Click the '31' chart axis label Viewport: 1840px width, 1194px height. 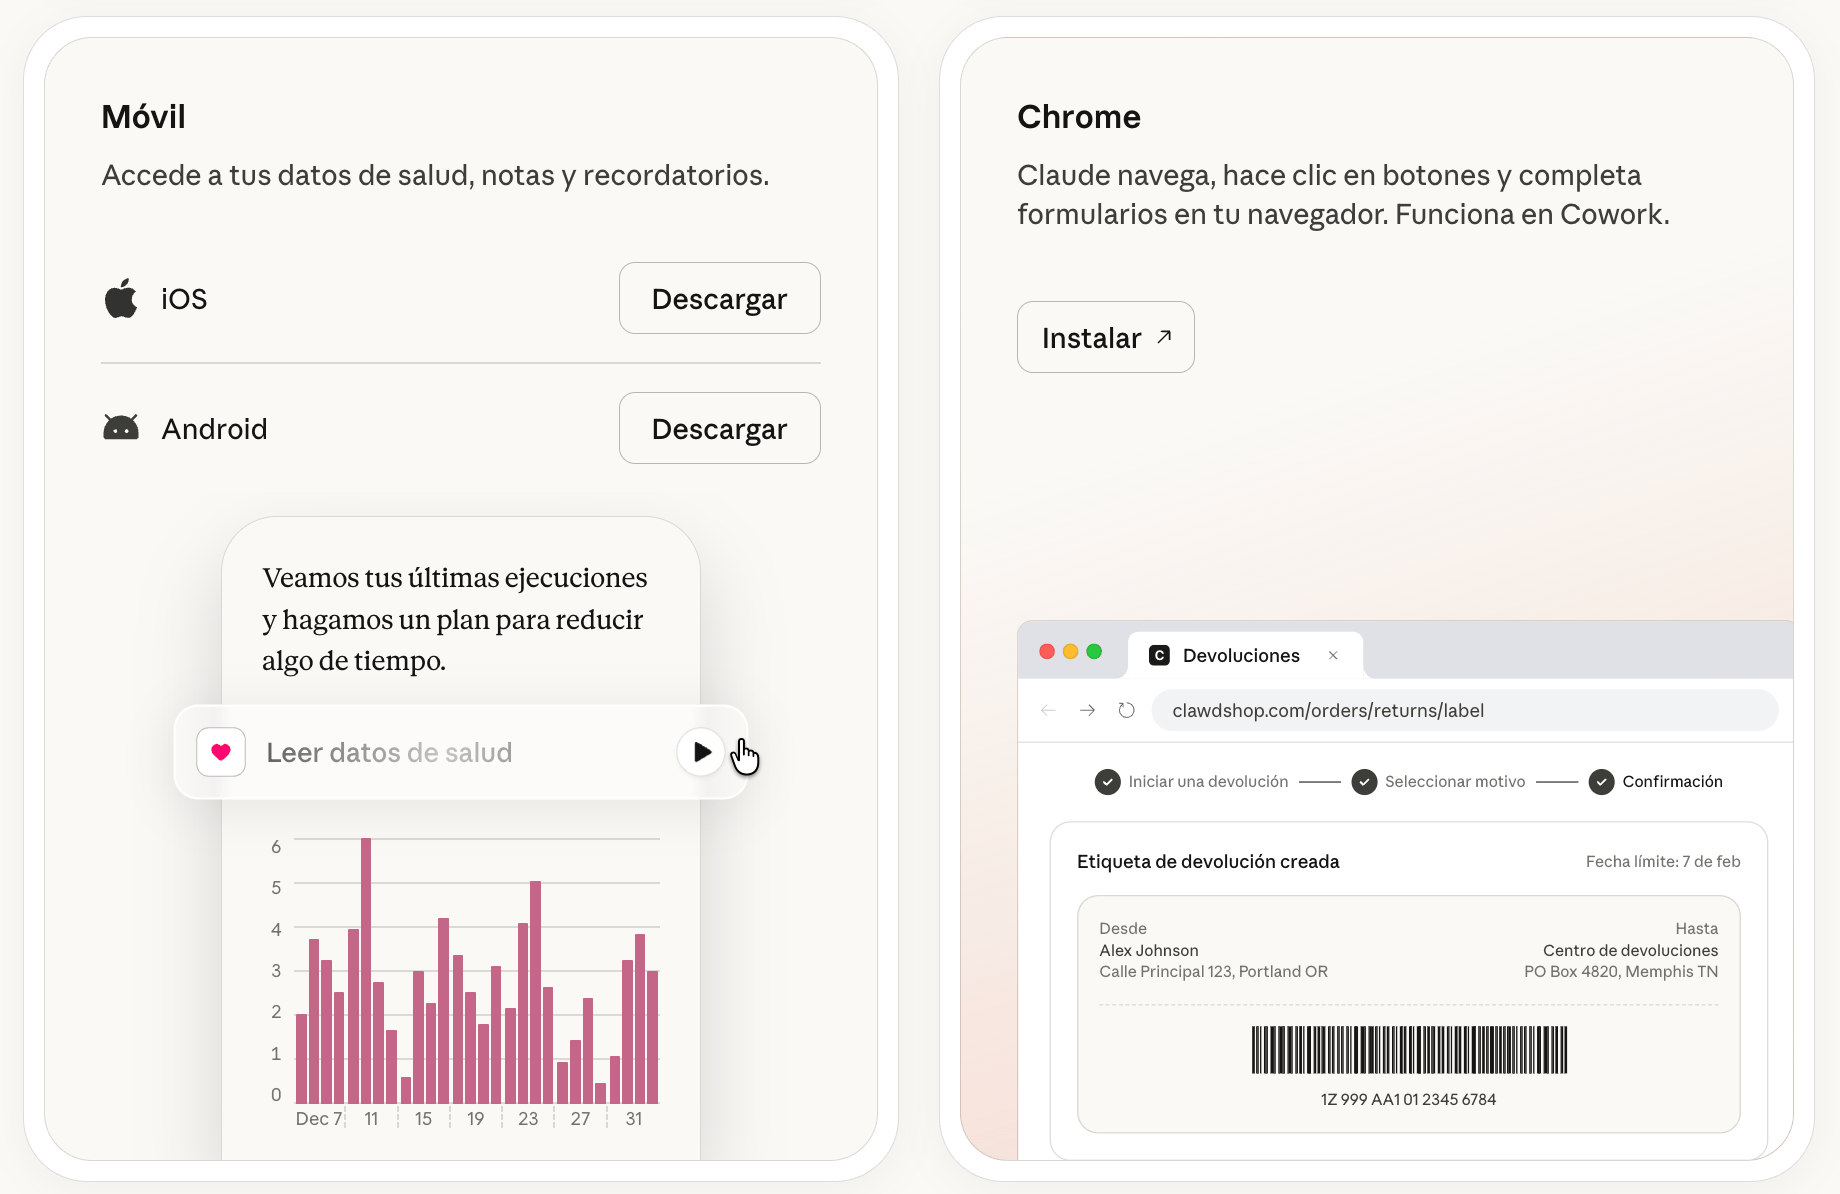(x=634, y=1119)
